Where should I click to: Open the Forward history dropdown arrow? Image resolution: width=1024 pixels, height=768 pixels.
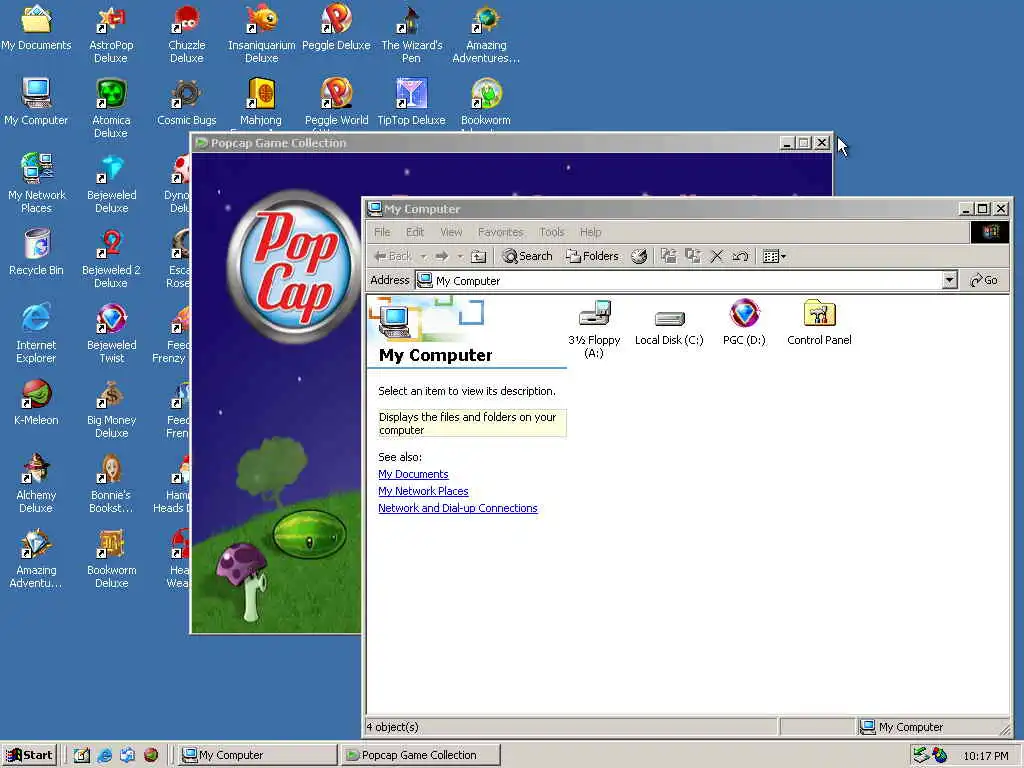[460, 257]
